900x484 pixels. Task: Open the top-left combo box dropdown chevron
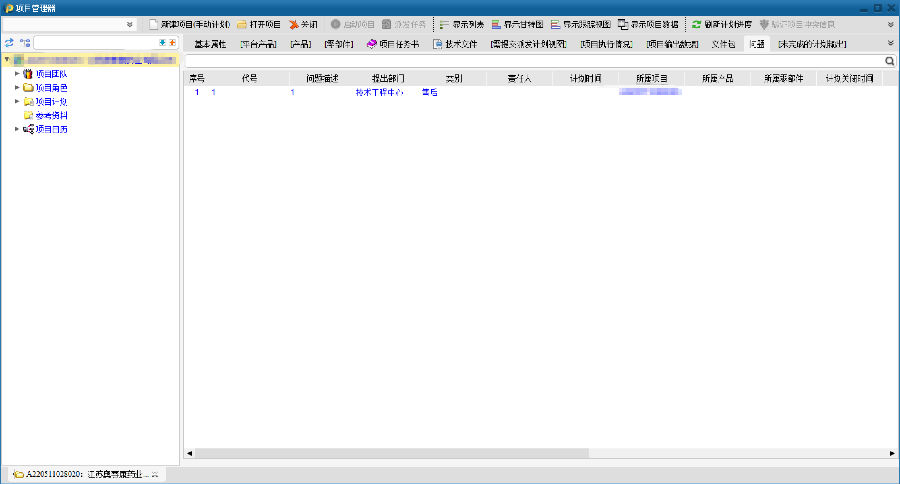130,25
